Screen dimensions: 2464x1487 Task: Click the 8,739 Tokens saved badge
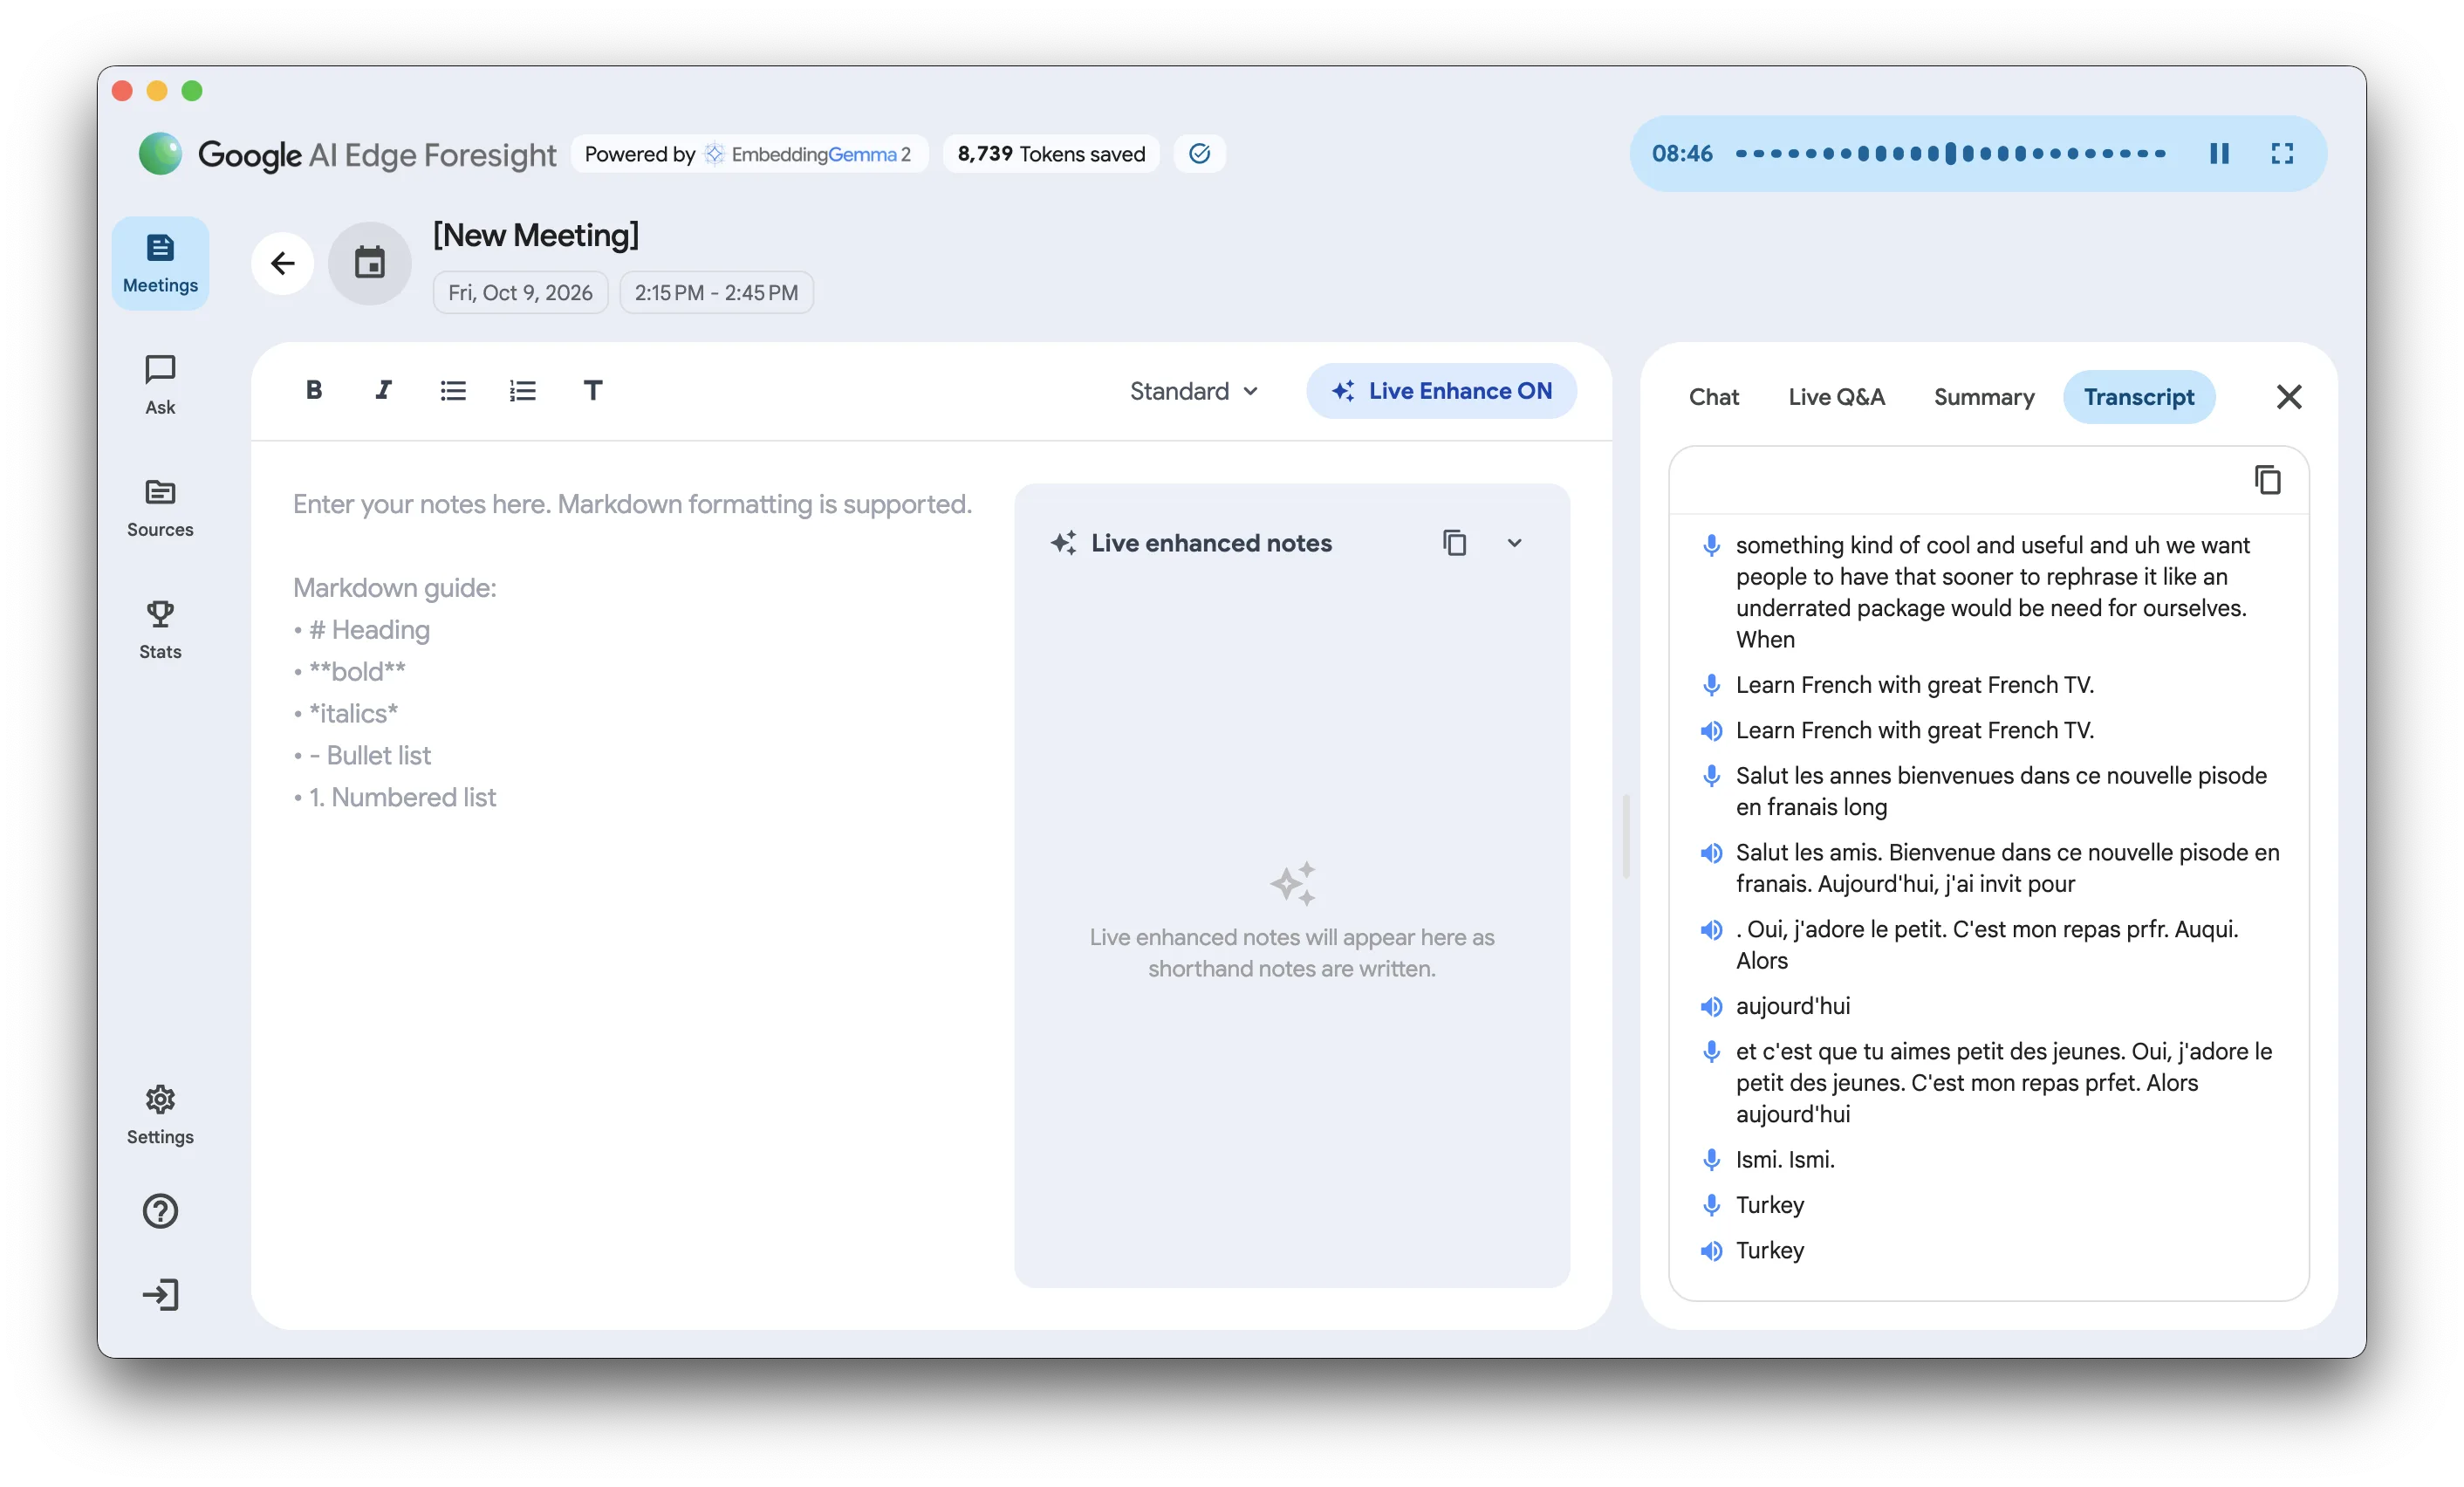(x=1051, y=153)
